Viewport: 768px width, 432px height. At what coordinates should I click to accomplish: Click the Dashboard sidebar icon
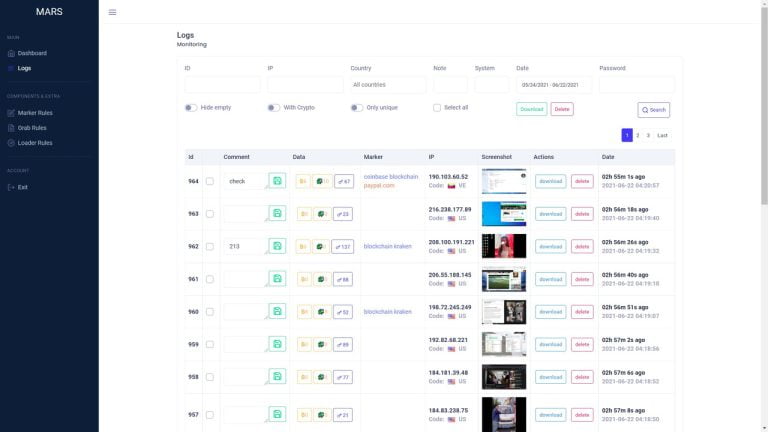tap(11, 53)
